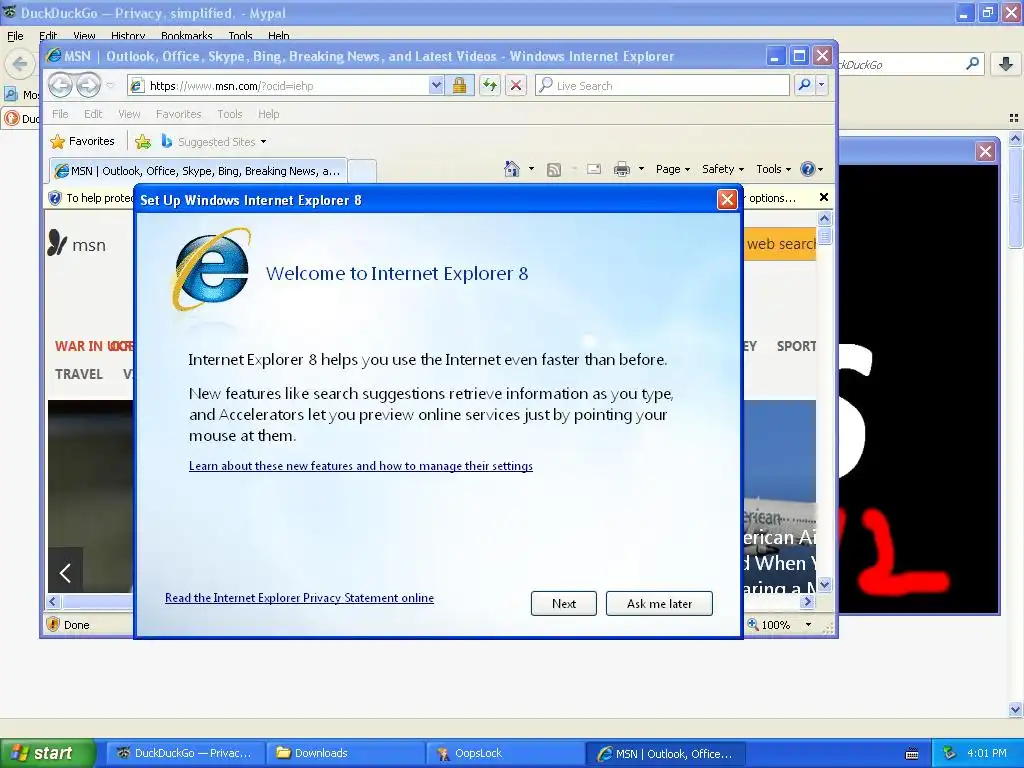Open Mypal File menu

point(15,36)
